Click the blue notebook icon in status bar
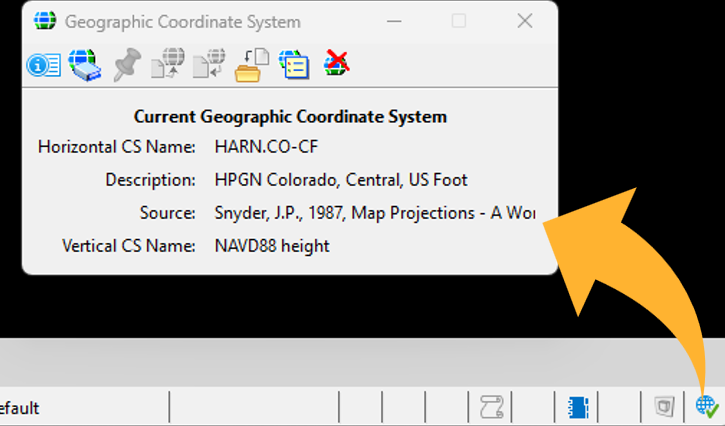This screenshot has height=426, width=725. 577,407
